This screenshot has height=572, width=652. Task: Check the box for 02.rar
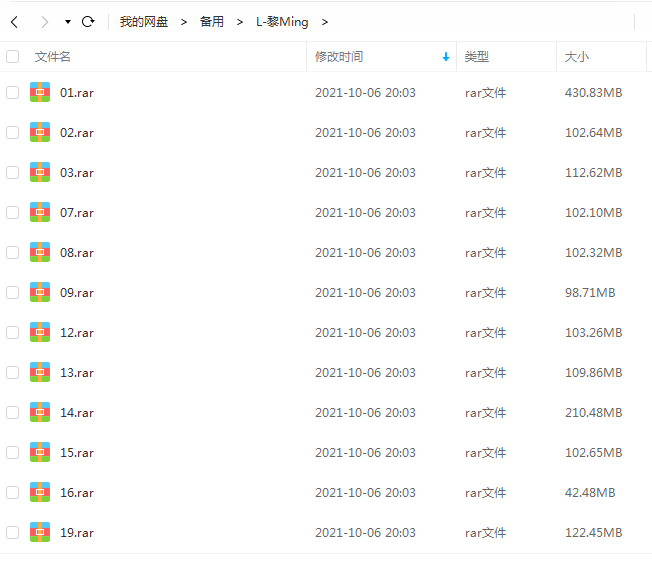point(12,132)
